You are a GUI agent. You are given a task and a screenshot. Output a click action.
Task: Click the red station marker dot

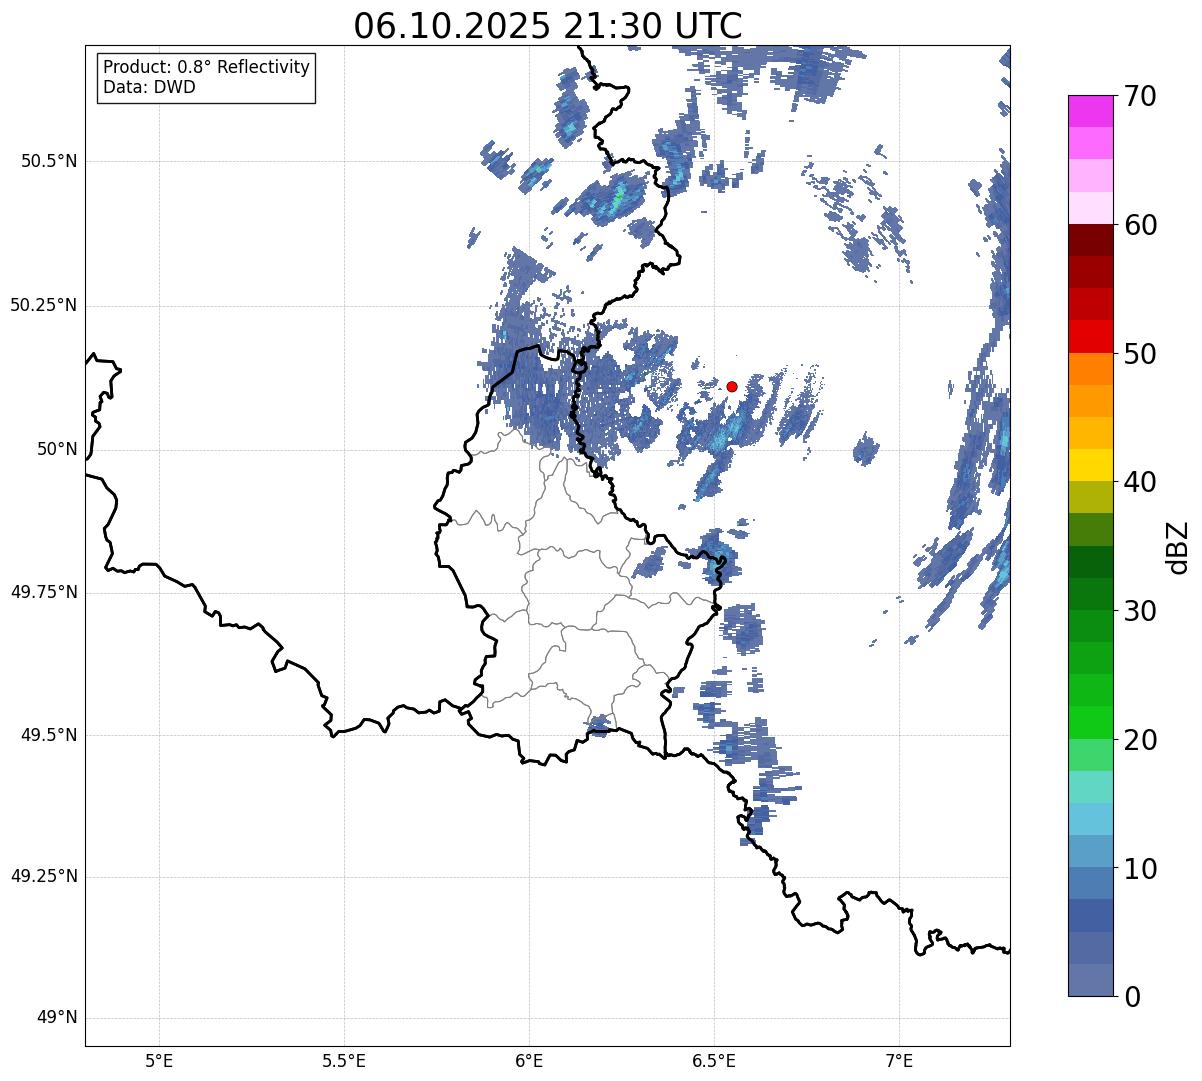(x=732, y=386)
